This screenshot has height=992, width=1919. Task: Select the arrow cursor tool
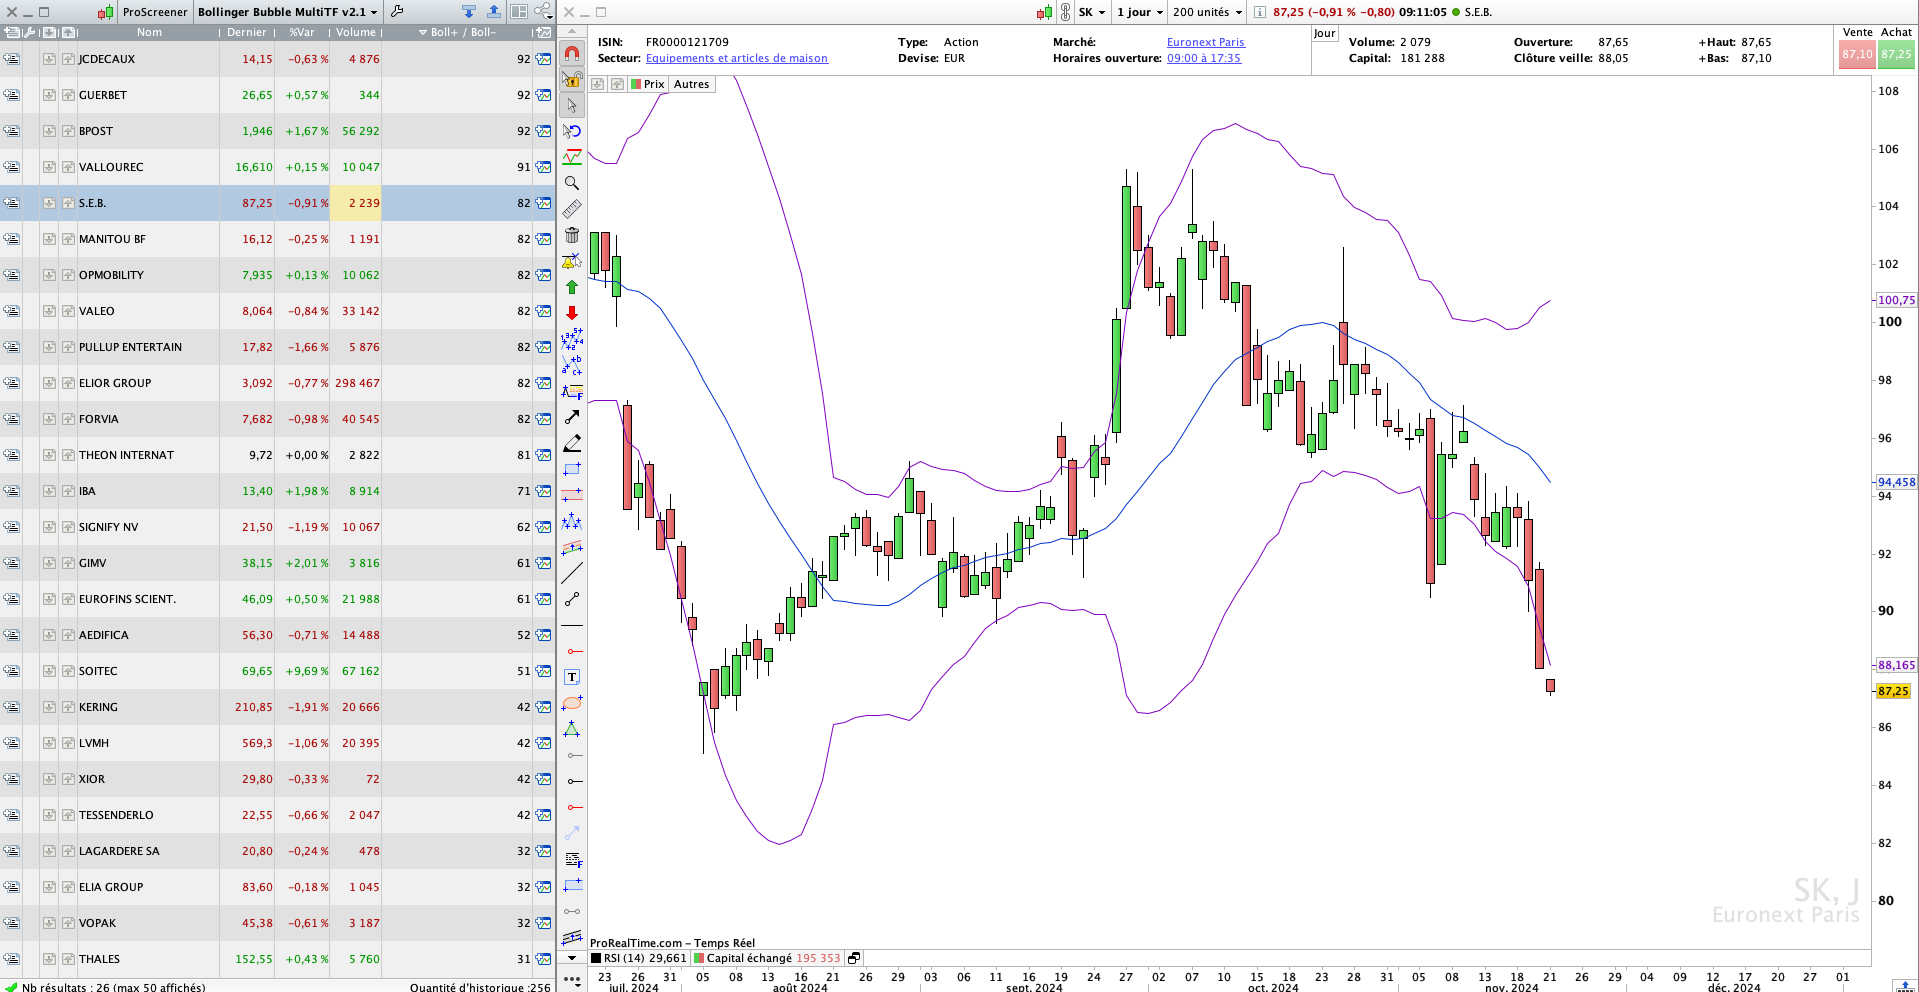(572, 105)
